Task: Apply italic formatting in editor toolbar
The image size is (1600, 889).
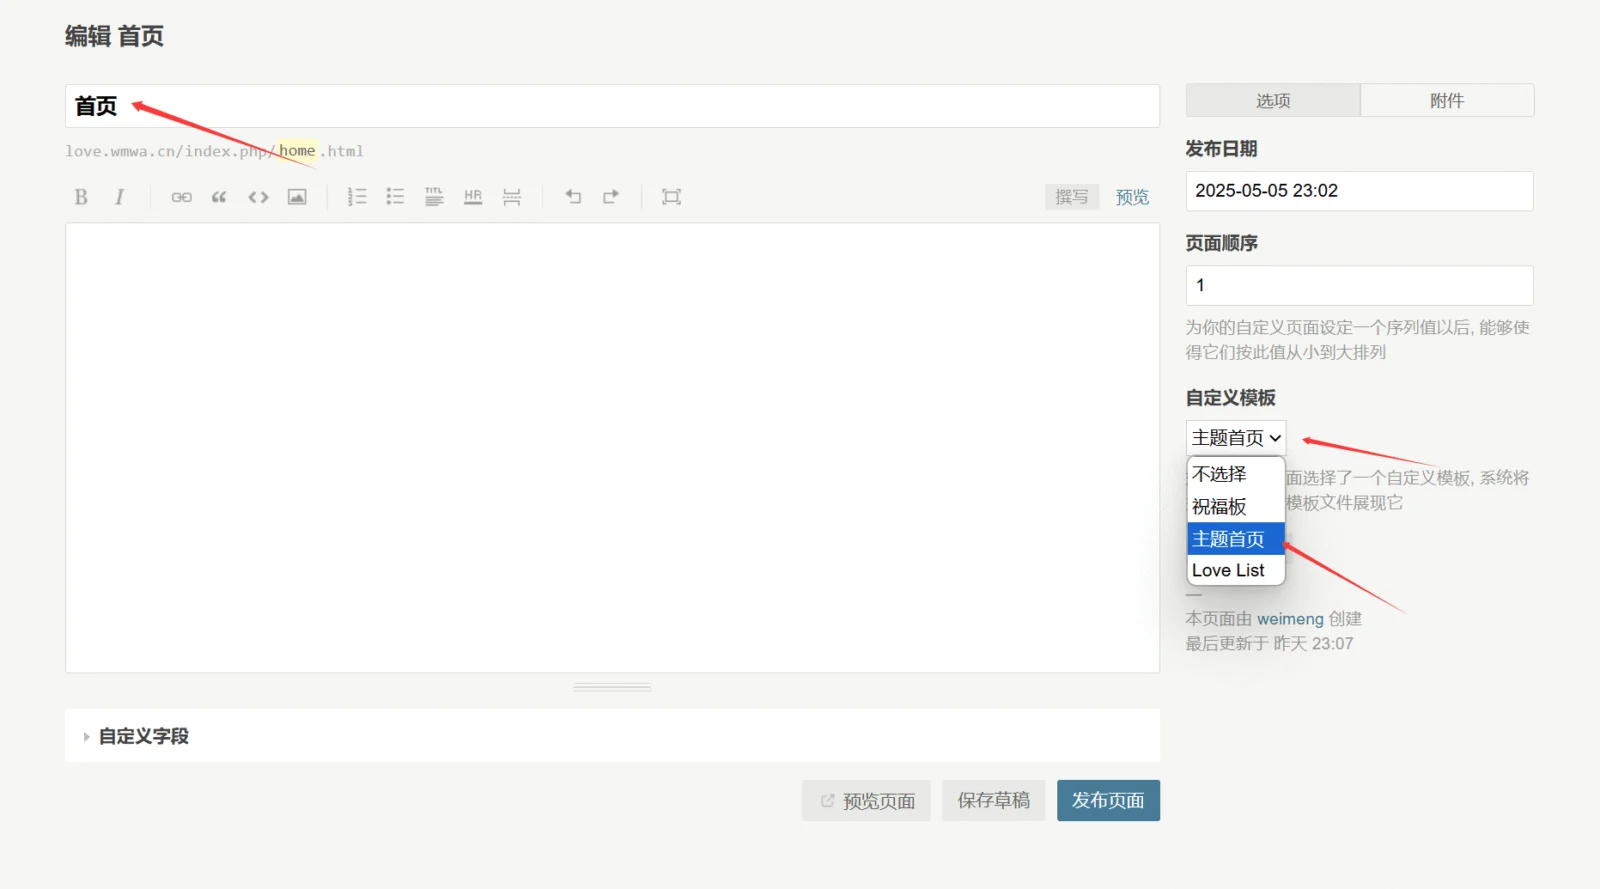Action: click(x=119, y=197)
